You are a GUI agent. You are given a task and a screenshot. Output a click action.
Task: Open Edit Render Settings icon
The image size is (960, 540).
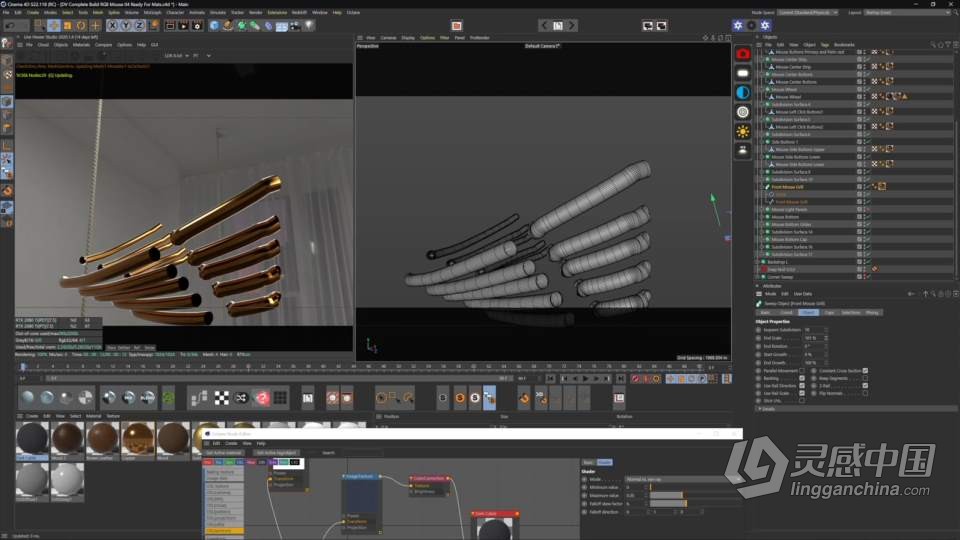point(197,26)
